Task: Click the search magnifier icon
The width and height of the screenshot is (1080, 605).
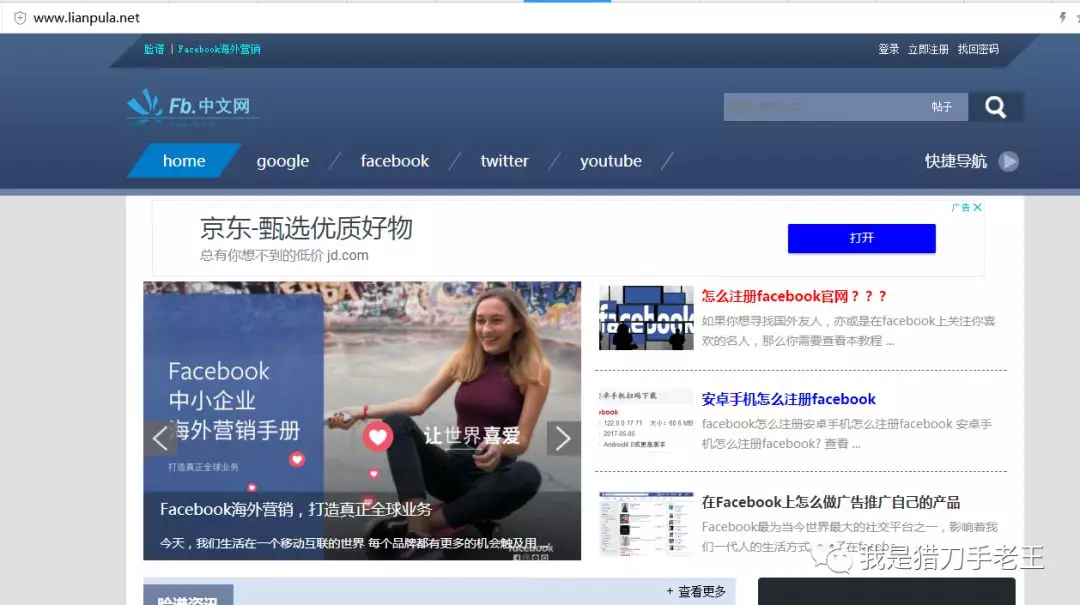Action: coord(995,107)
